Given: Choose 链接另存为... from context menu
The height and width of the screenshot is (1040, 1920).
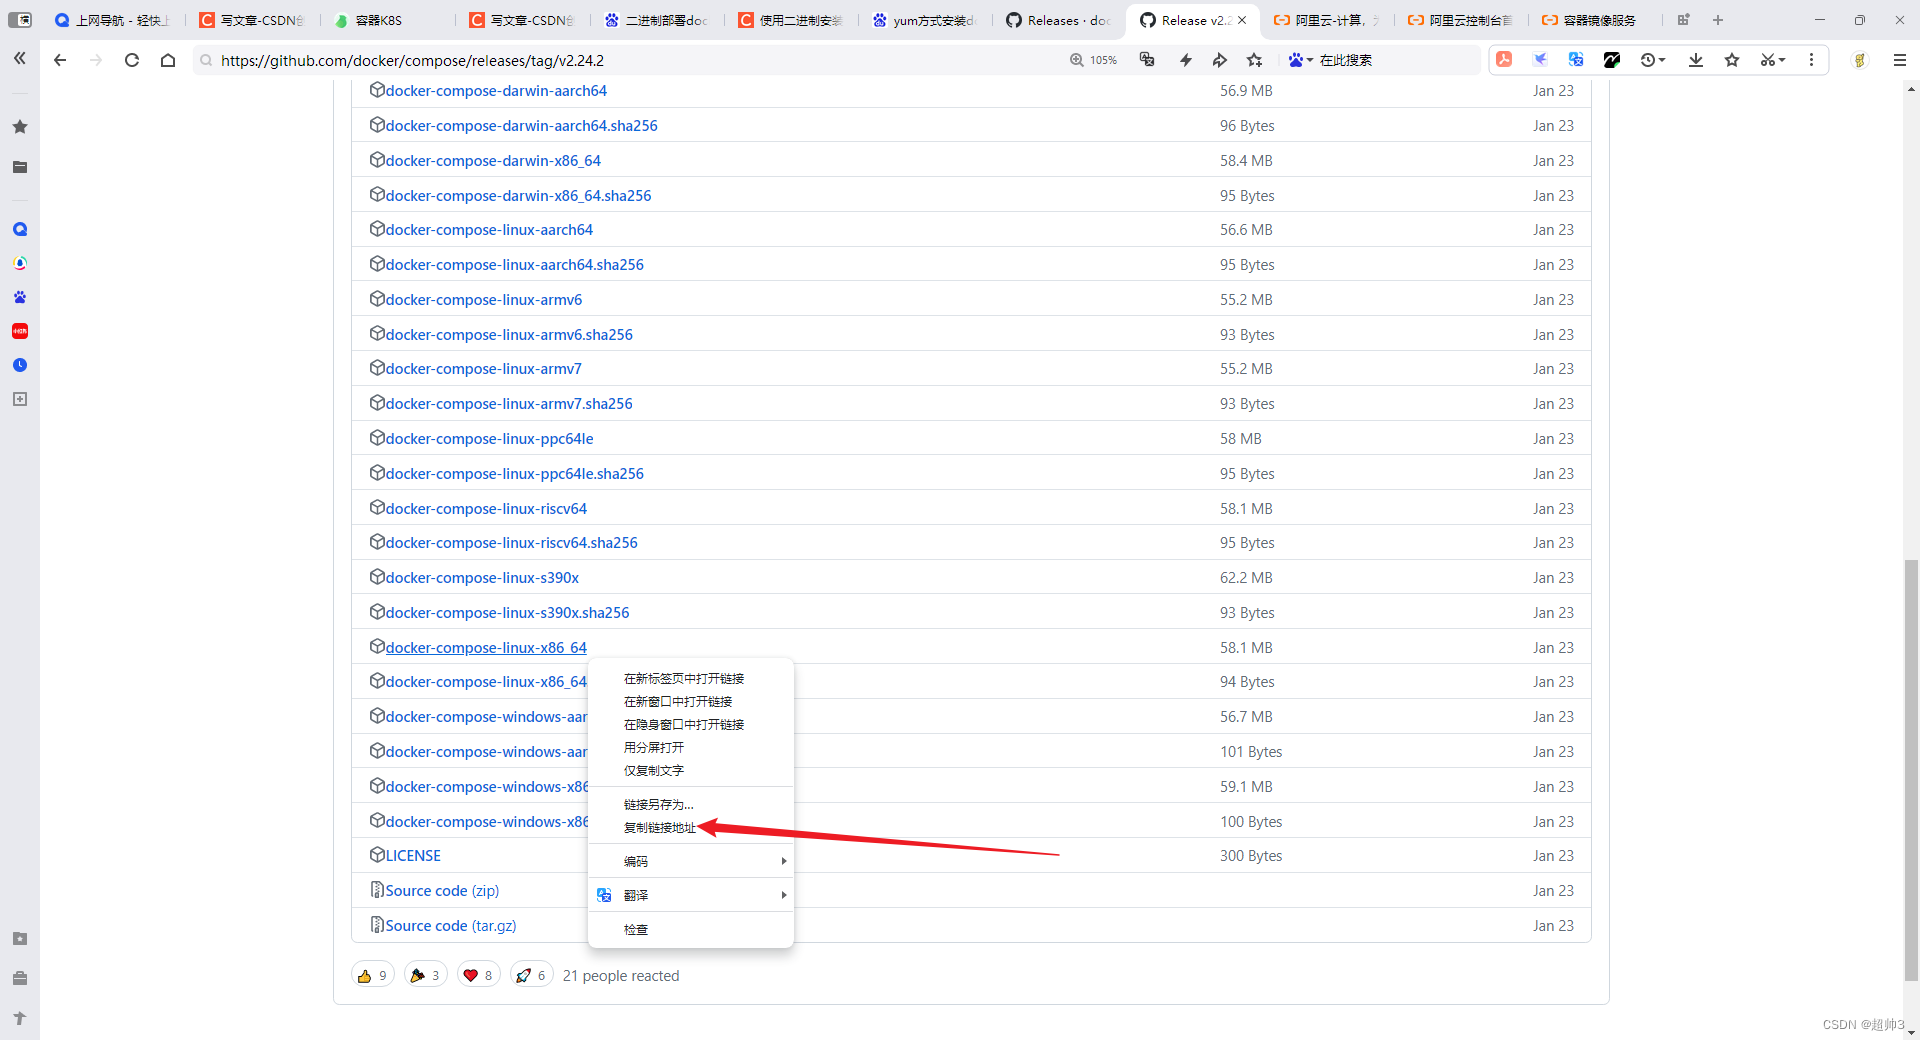Looking at the screenshot, I should 659,805.
